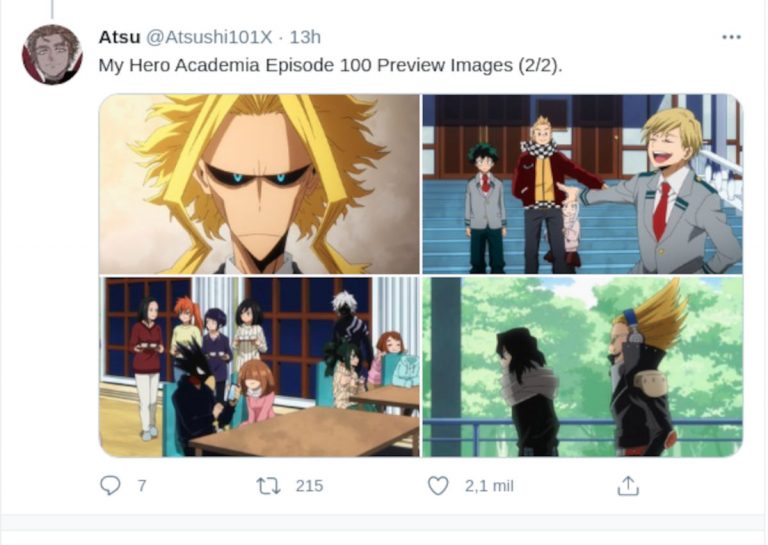
Task: Enlarge the dorm common room table image
Action: coord(259,367)
